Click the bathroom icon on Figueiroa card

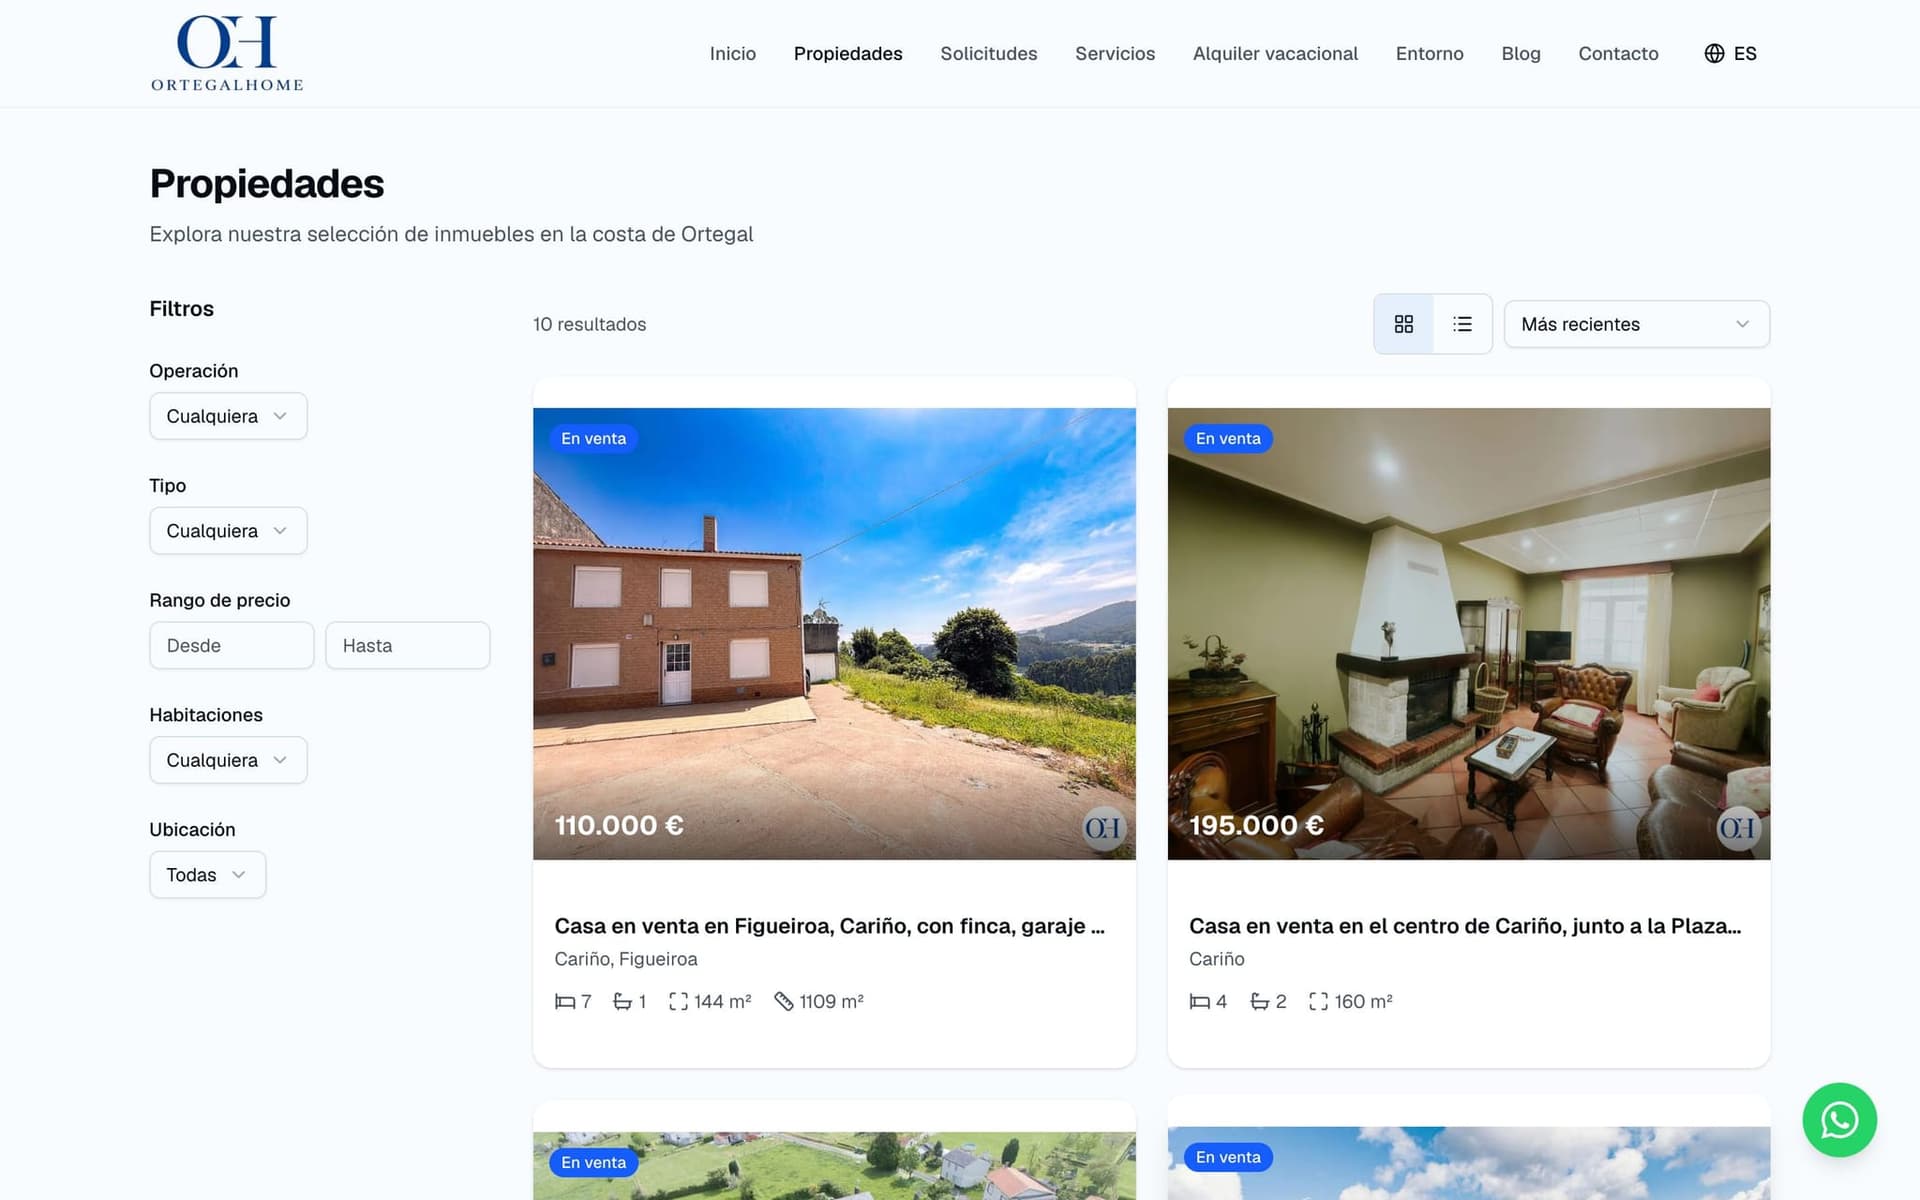coord(622,1001)
